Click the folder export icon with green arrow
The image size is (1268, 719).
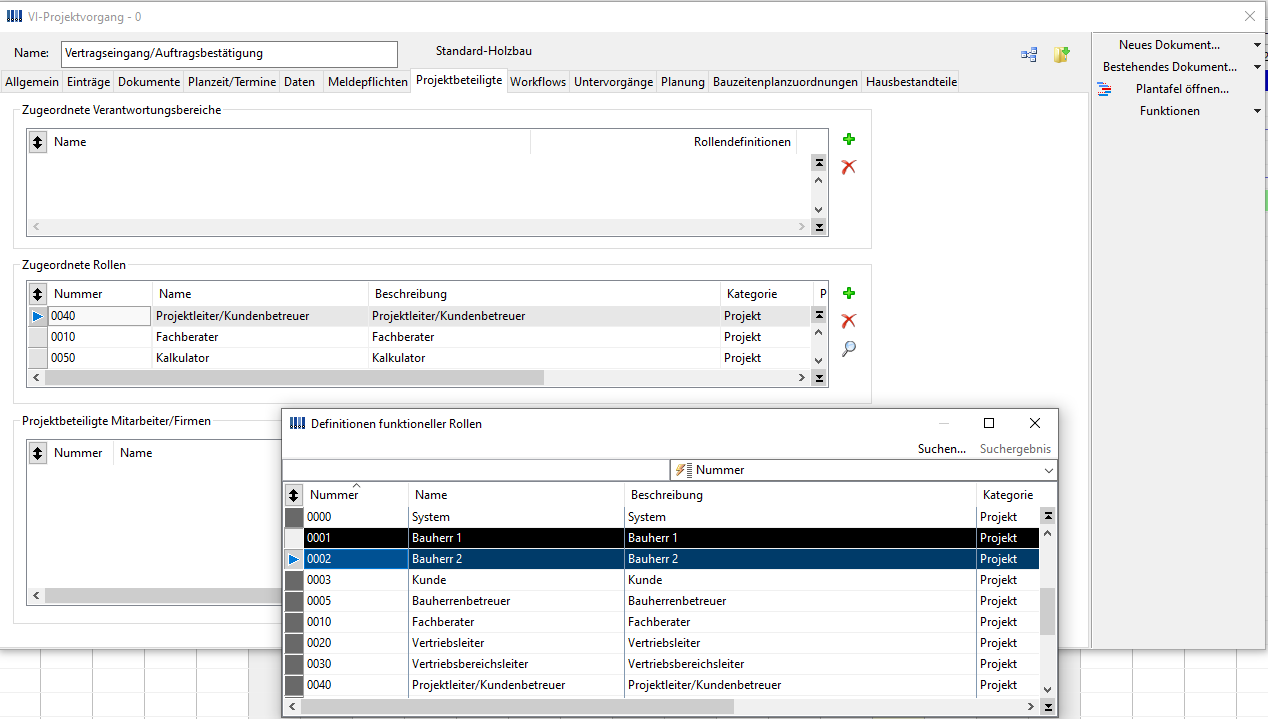1061,55
